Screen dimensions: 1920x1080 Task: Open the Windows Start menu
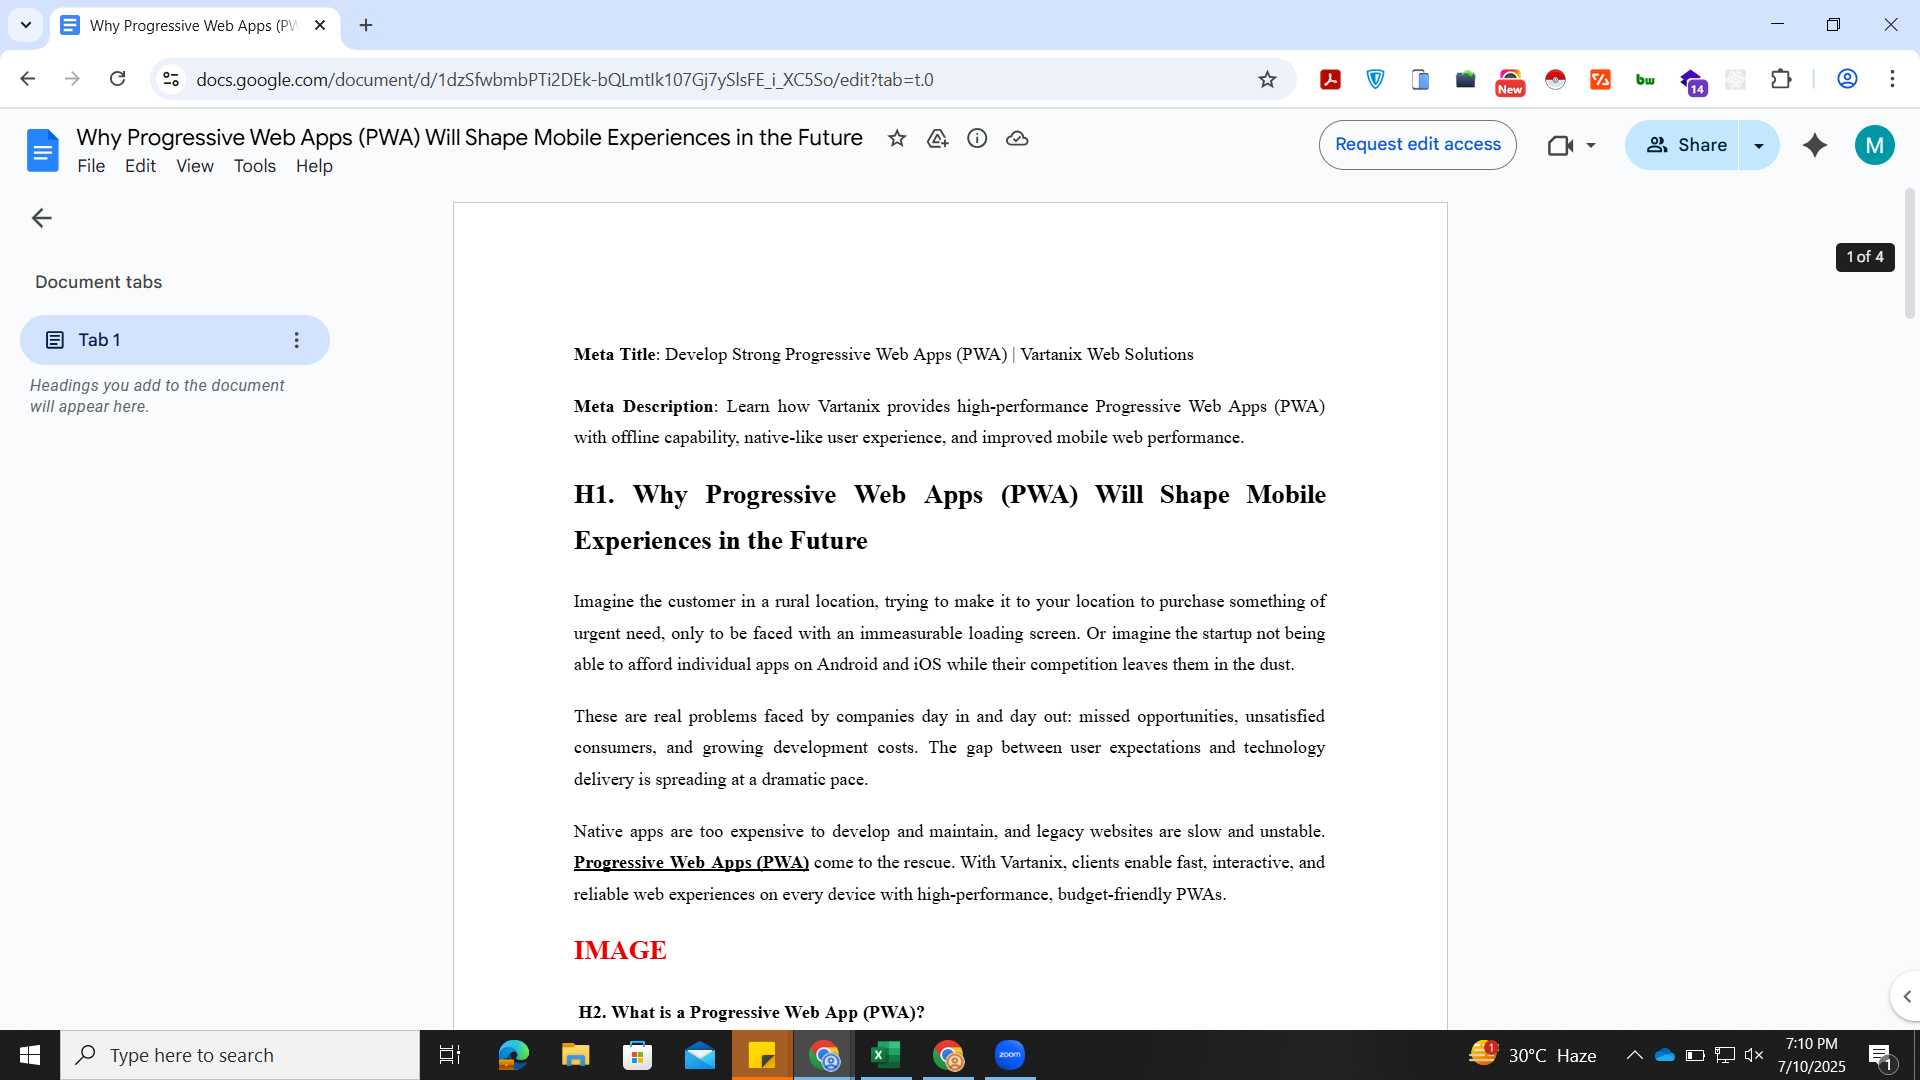click(30, 1055)
